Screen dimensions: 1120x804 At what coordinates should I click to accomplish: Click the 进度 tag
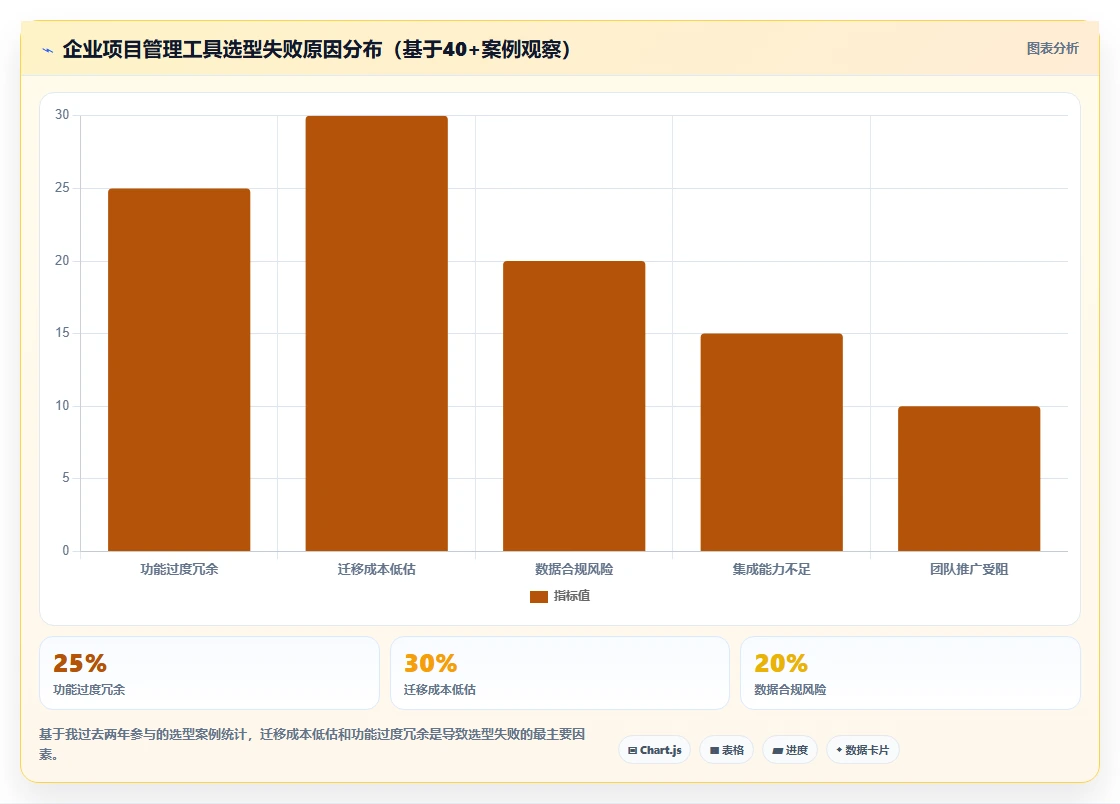[x=790, y=750]
